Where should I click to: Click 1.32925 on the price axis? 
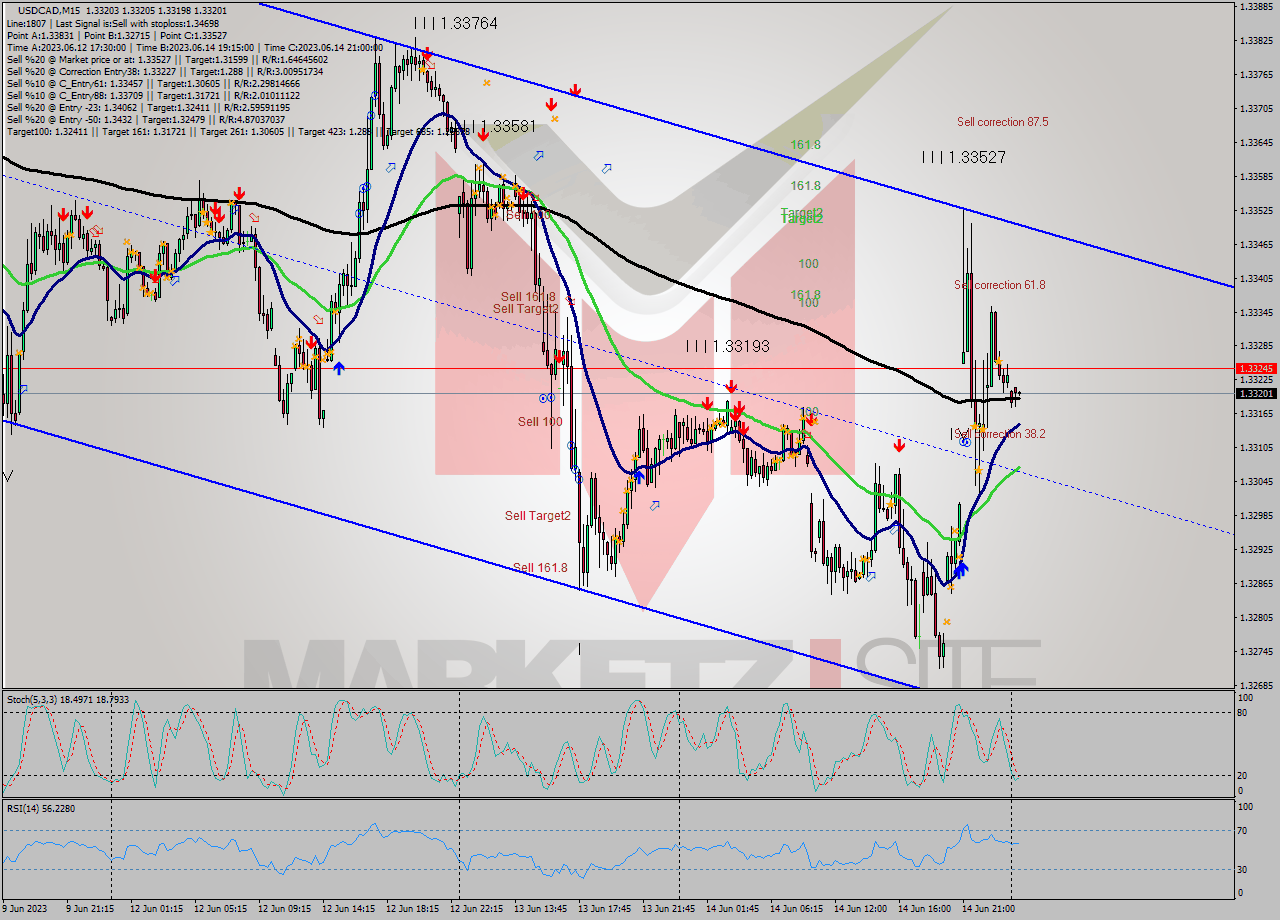1255,550
